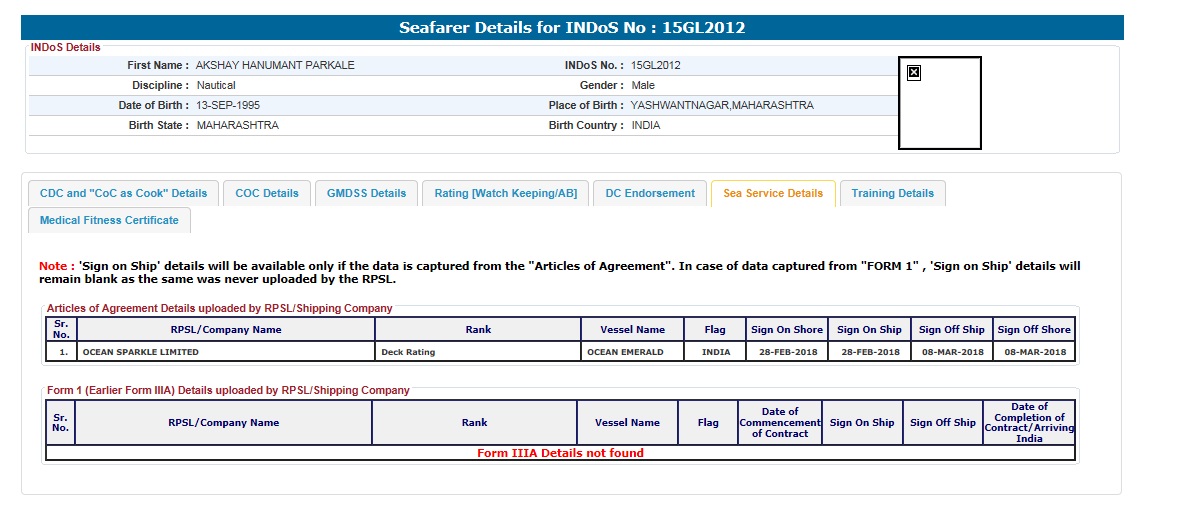The image size is (1187, 512).
Task: Go to the DC Endorsement tab
Action: 650,194
